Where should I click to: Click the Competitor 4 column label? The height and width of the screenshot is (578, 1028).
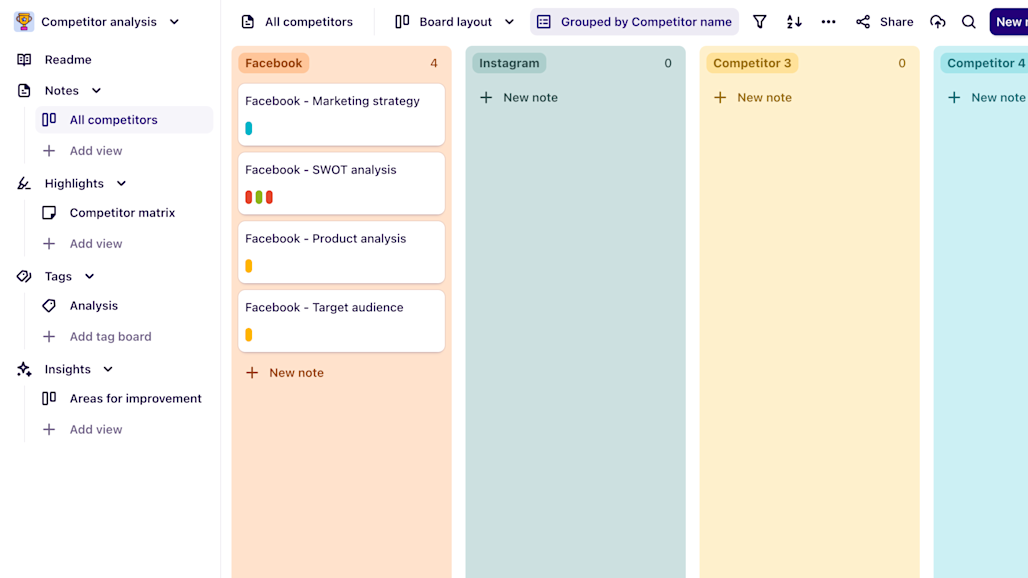(x=985, y=63)
